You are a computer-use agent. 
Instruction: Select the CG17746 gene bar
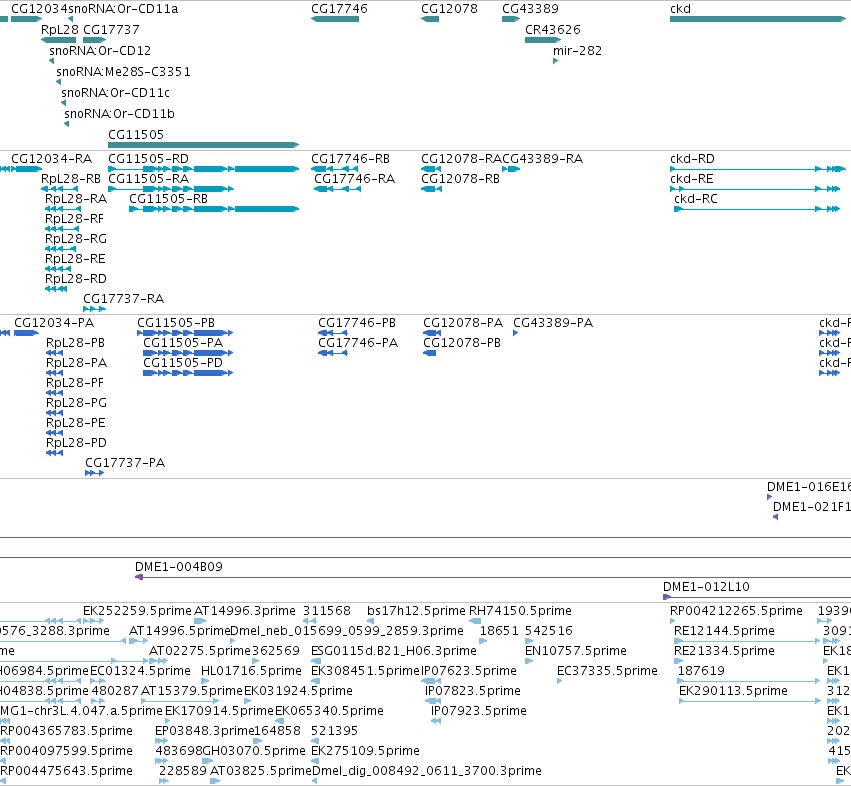point(335,19)
